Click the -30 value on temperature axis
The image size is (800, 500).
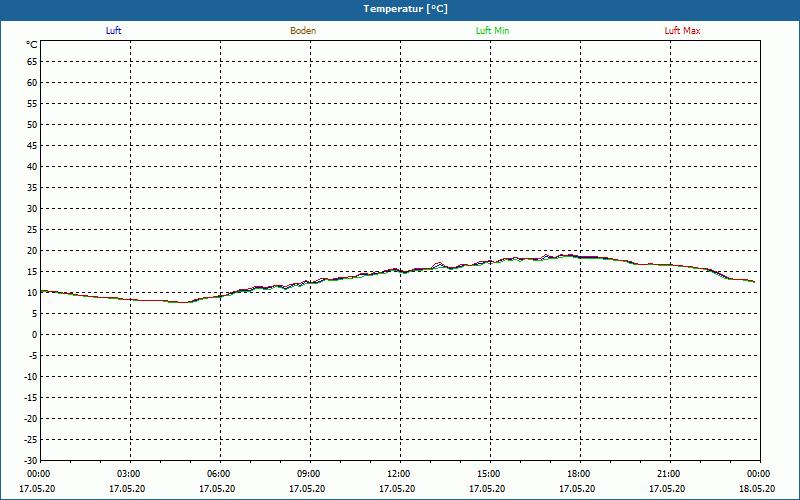click(x=31, y=461)
